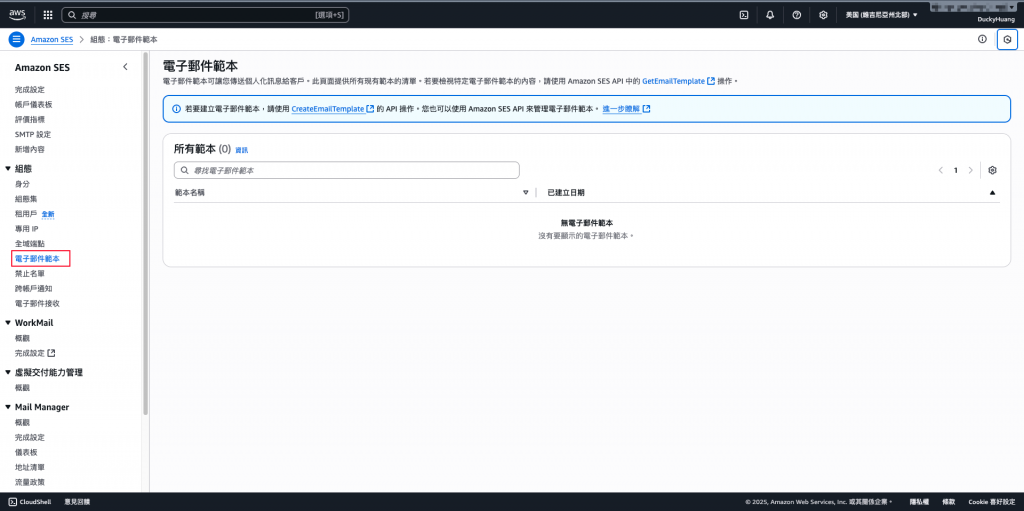Sort by 已建立日期 column arrow
Screen dimensions: 1024x511
[993, 193]
